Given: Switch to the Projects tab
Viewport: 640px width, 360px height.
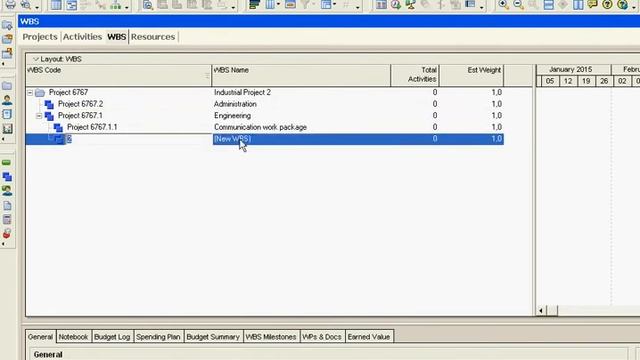Looking at the screenshot, I should [40, 37].
